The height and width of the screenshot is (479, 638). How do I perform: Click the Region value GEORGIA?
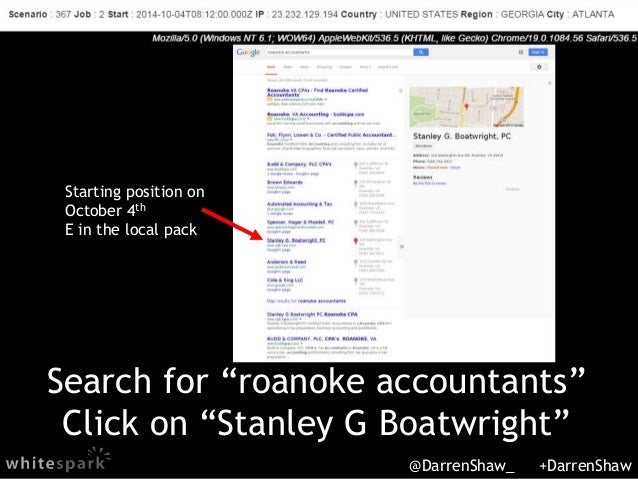(x=522, y=14)
